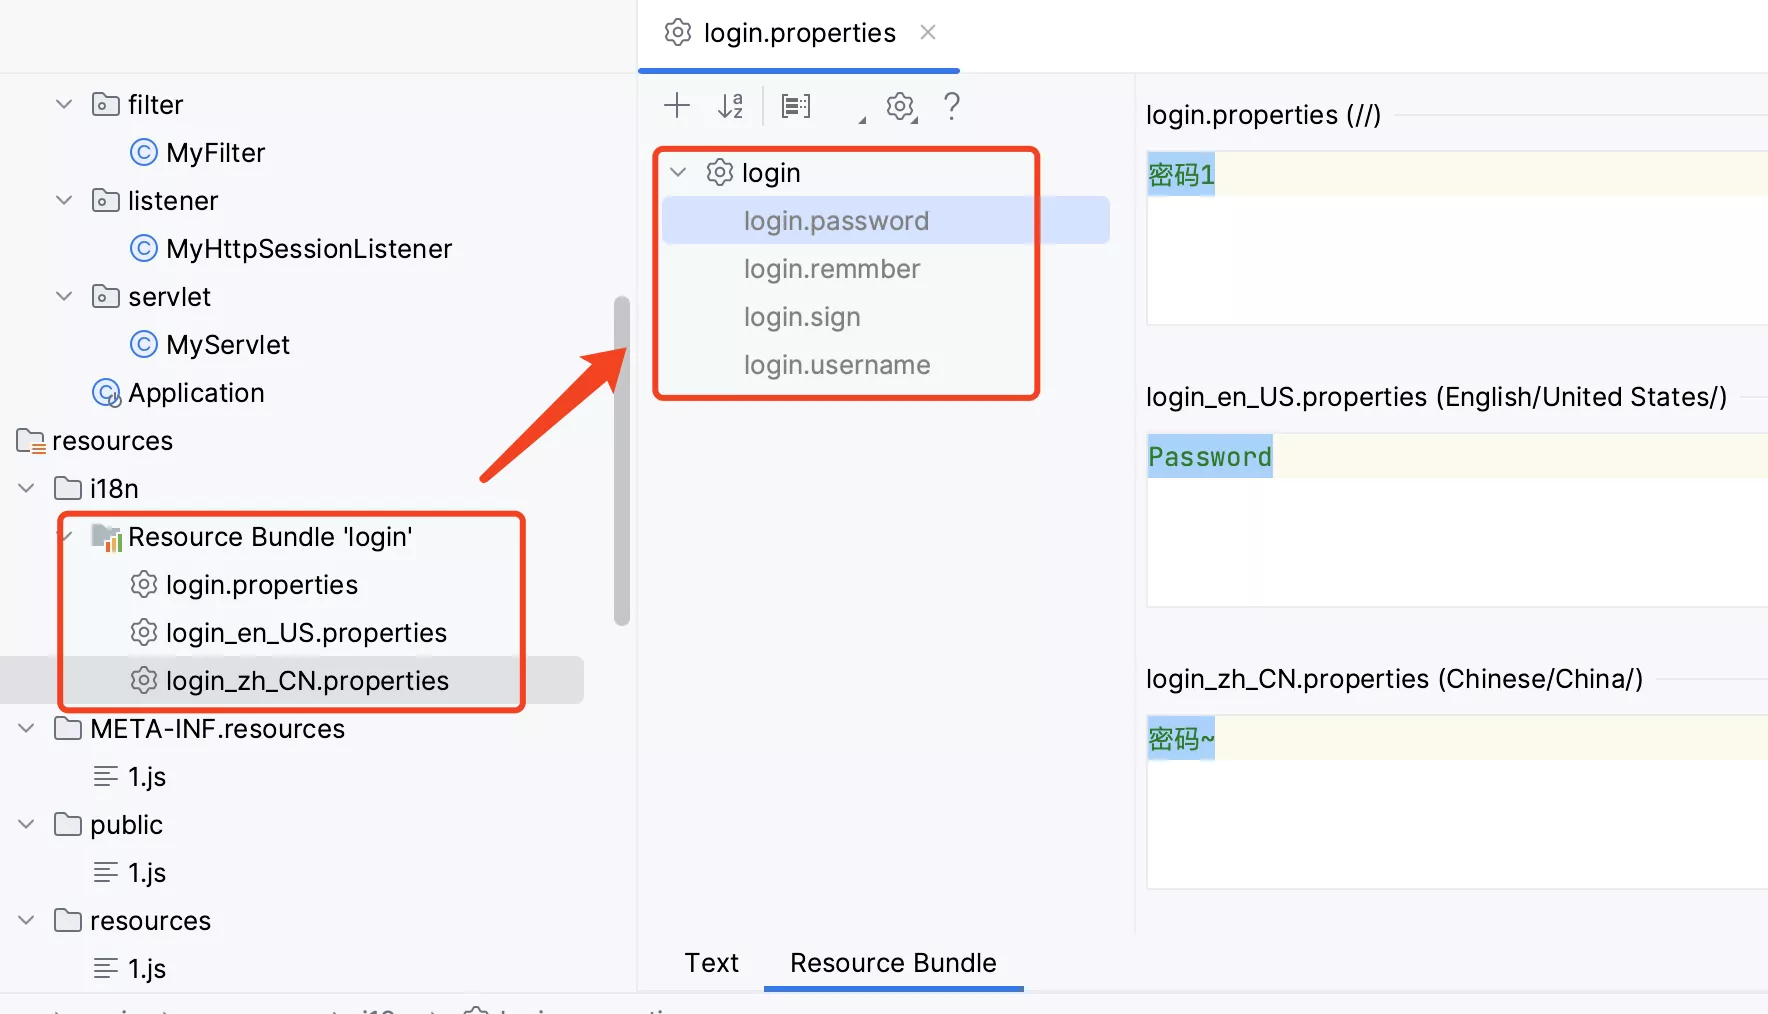Open 1.js under META-INF.resources
Screen dimensions: 1768x1014
(x=147, y=777)
